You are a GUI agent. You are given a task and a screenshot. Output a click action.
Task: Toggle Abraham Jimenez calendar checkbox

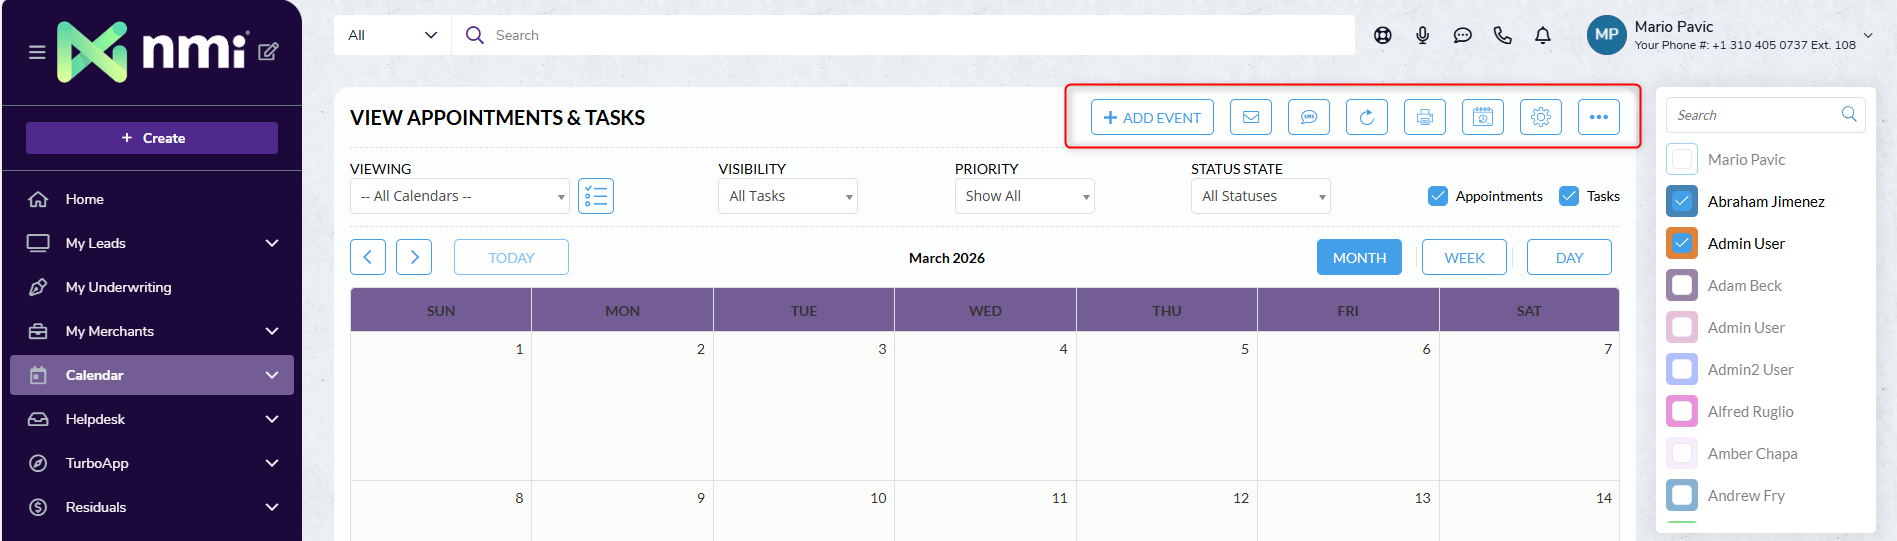pos(1682,201)
